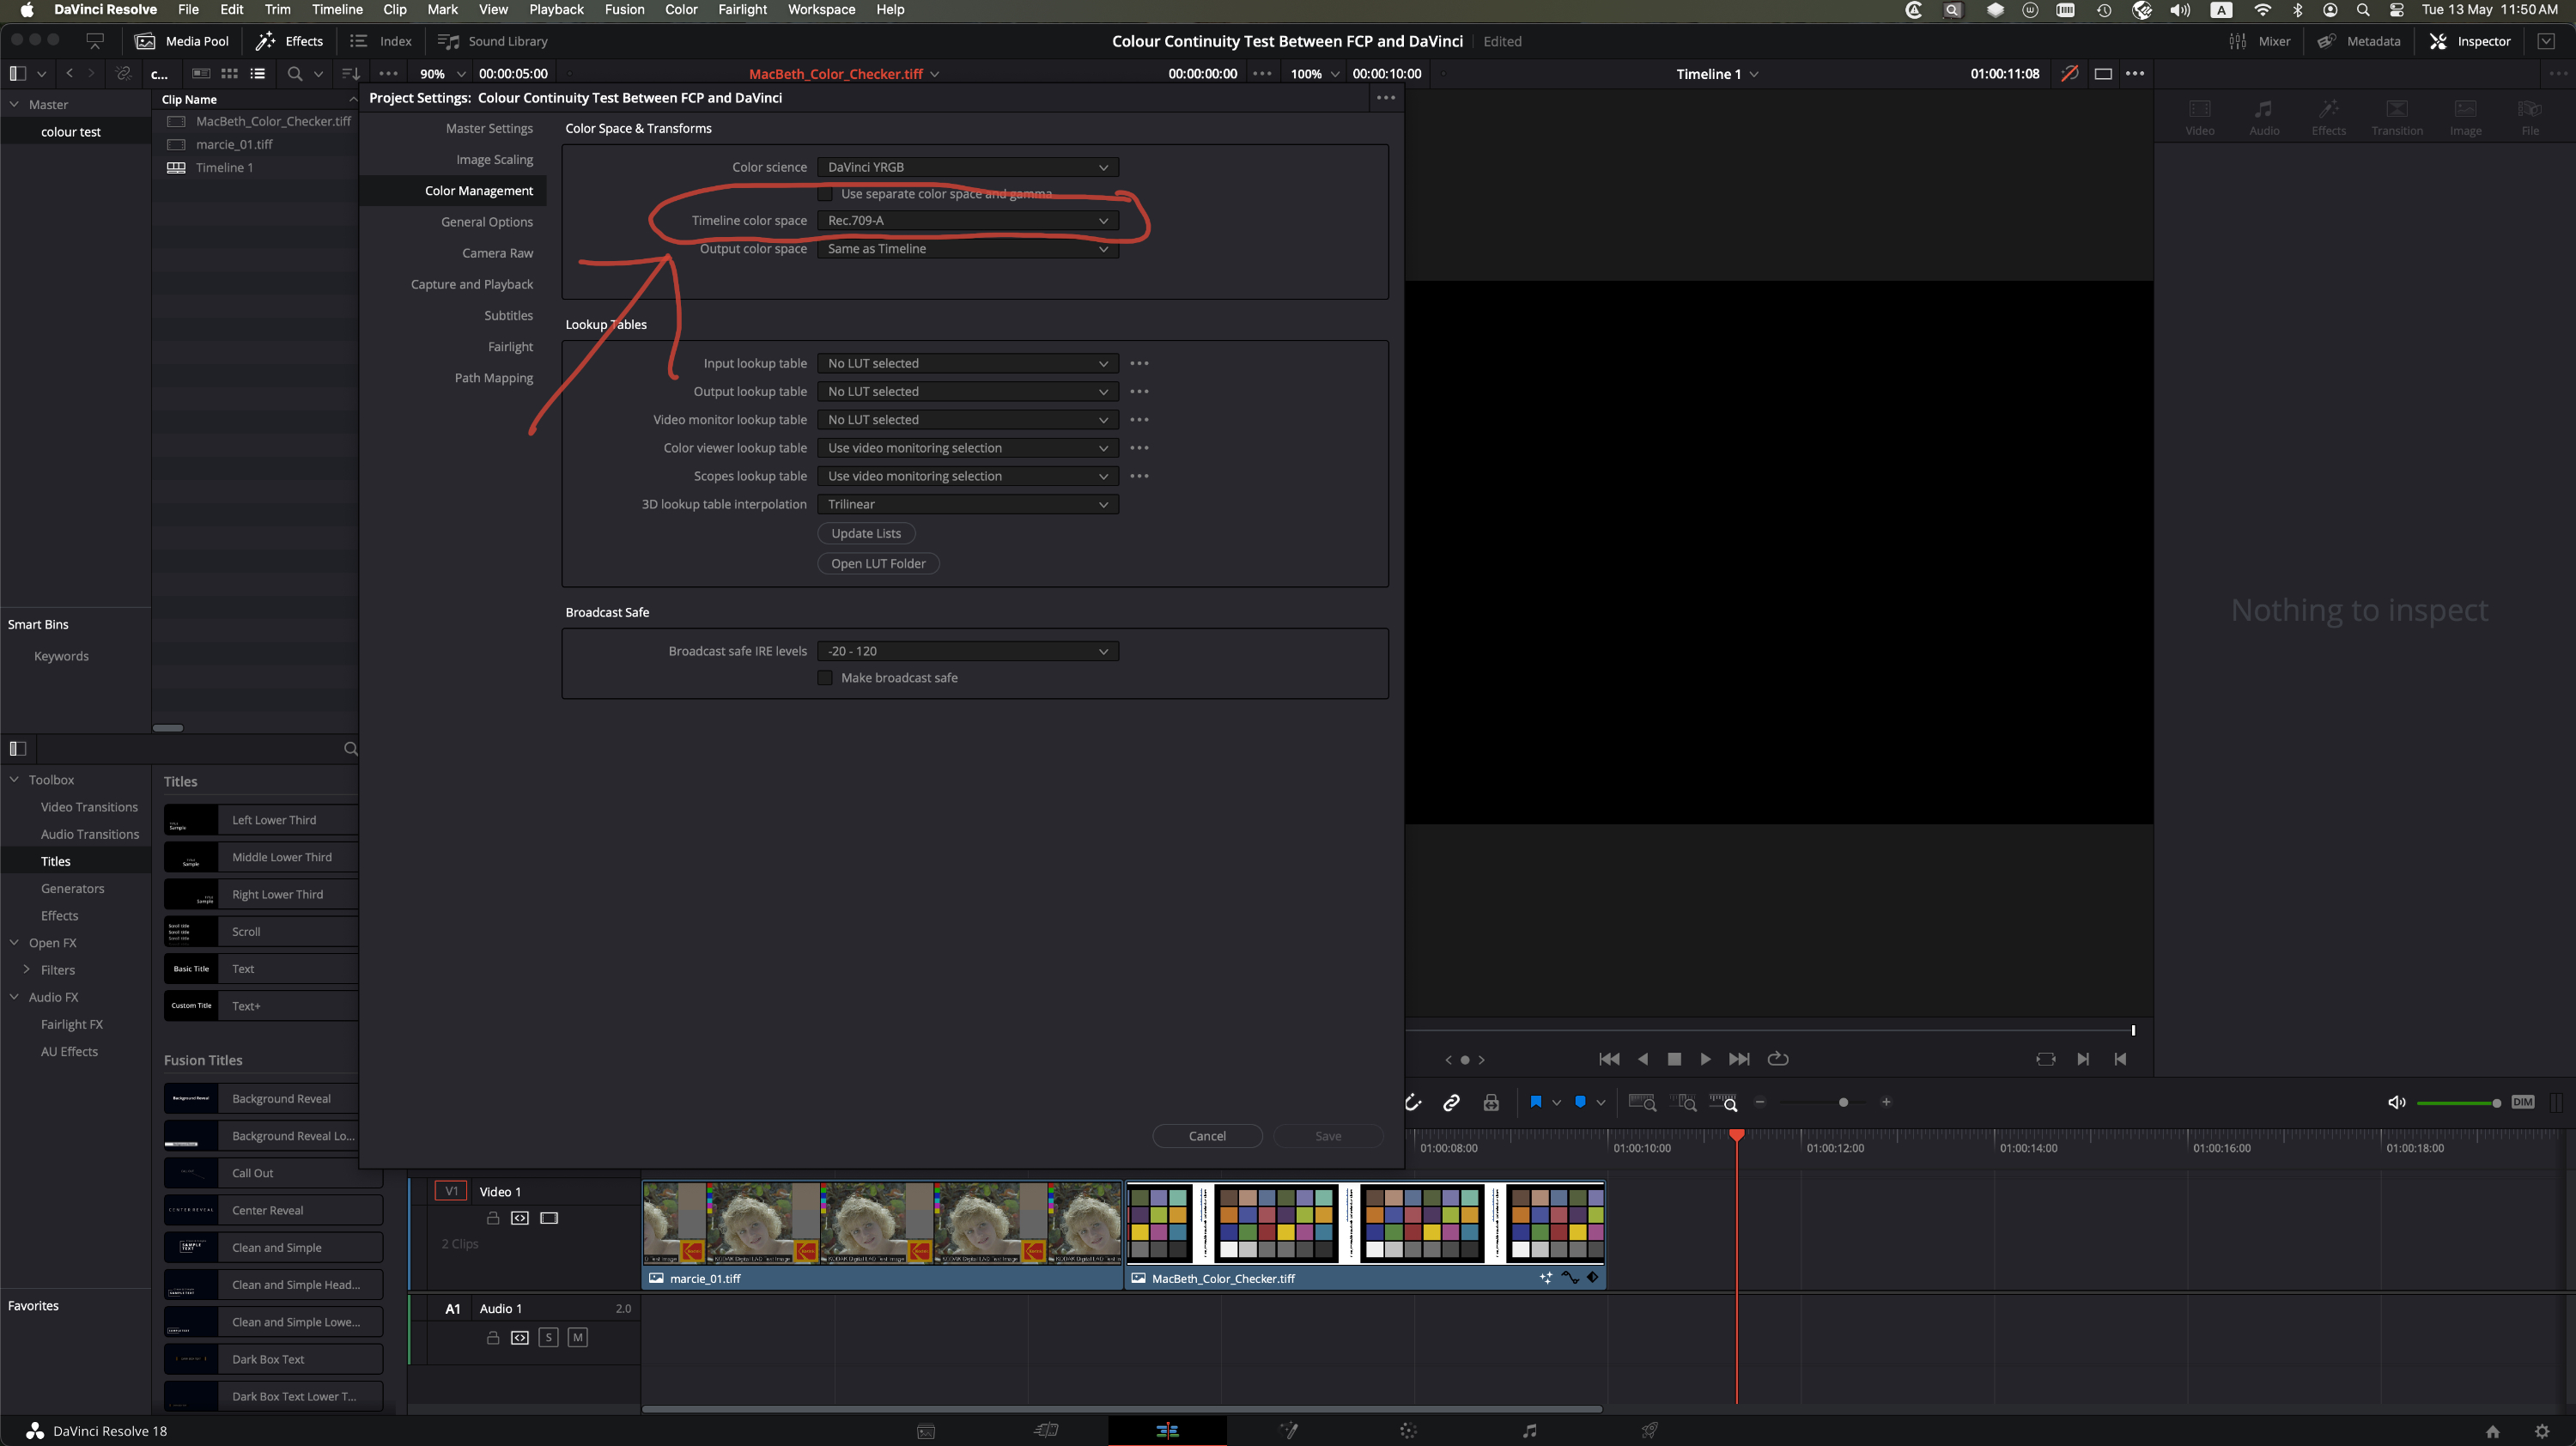
Task: Open the Timeline color space dropdown
Action: click(x=967, y=220)
